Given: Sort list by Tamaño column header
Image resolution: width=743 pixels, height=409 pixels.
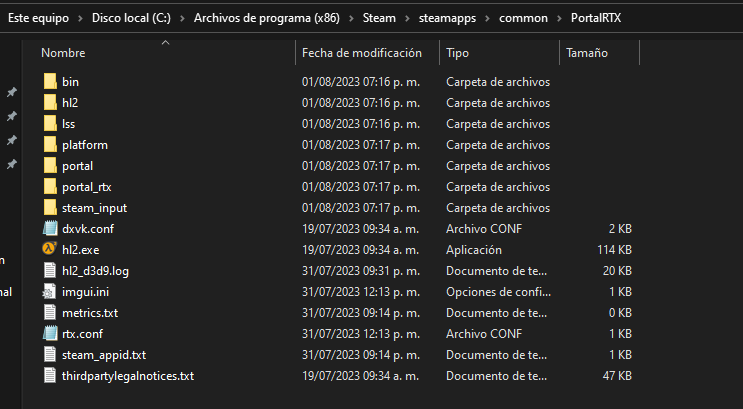Looking at the screenshot, I should [x=587, y=52].
